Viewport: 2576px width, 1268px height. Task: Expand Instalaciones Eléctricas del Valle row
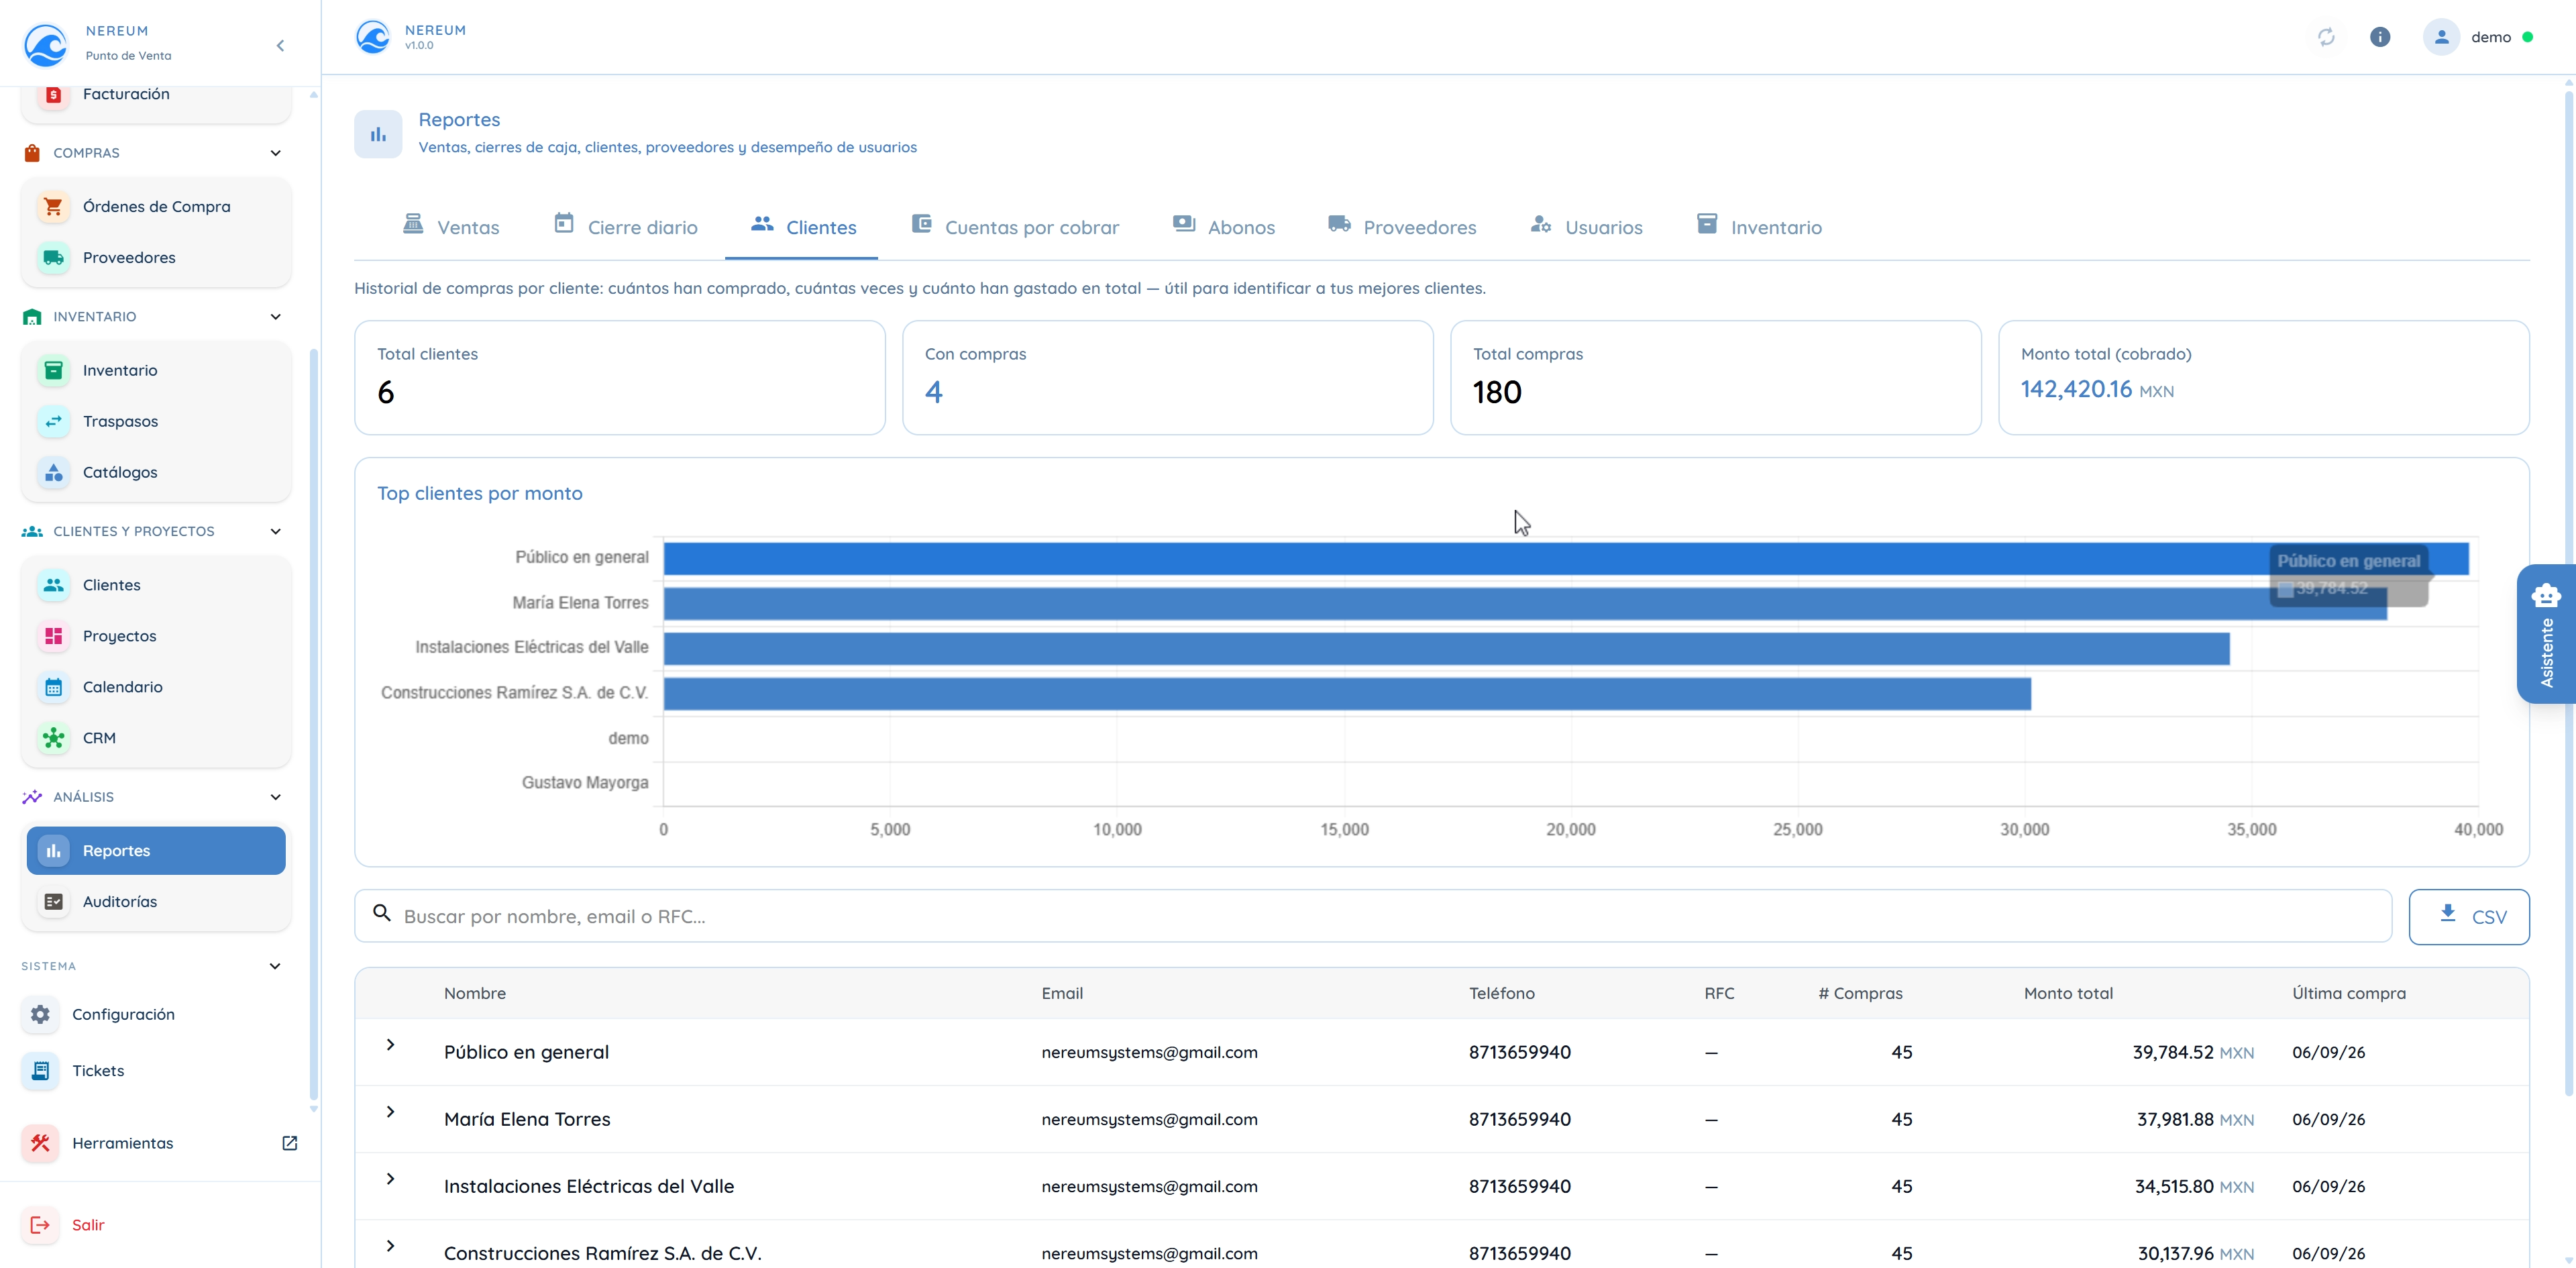click(391, 1179)
